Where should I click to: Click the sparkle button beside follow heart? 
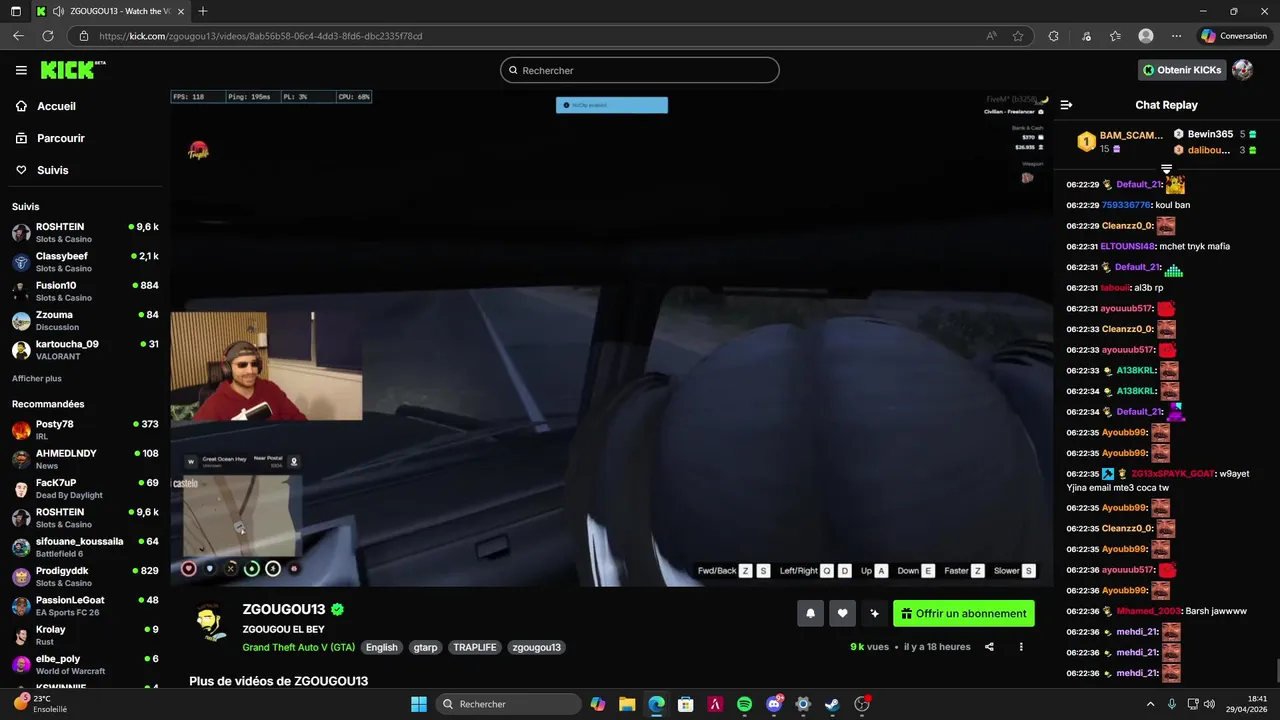pyautogui.click(x=874, y=614)
